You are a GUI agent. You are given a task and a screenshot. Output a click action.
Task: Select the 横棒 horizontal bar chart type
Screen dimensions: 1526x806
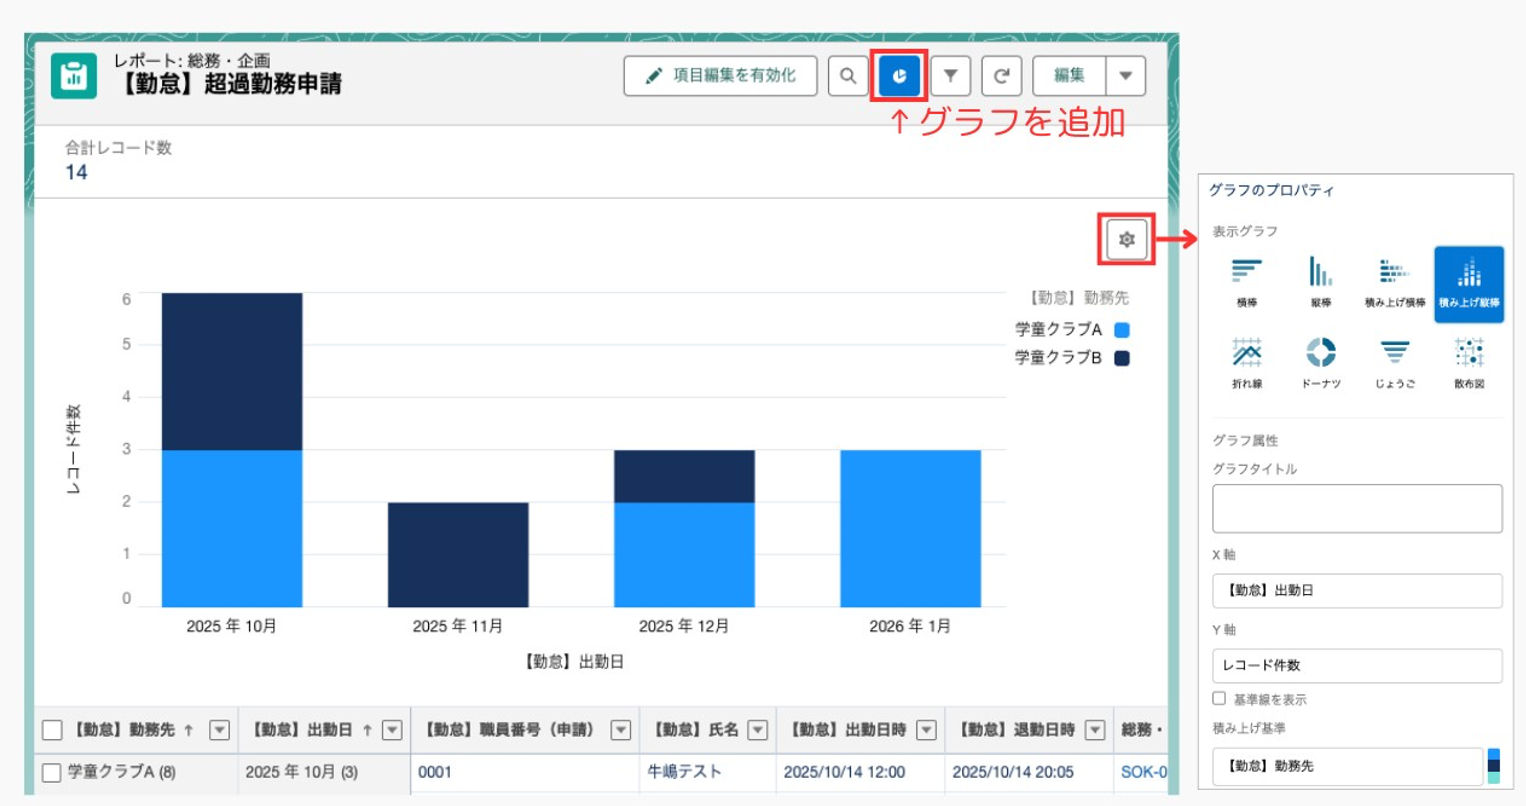click(1247, 282)
